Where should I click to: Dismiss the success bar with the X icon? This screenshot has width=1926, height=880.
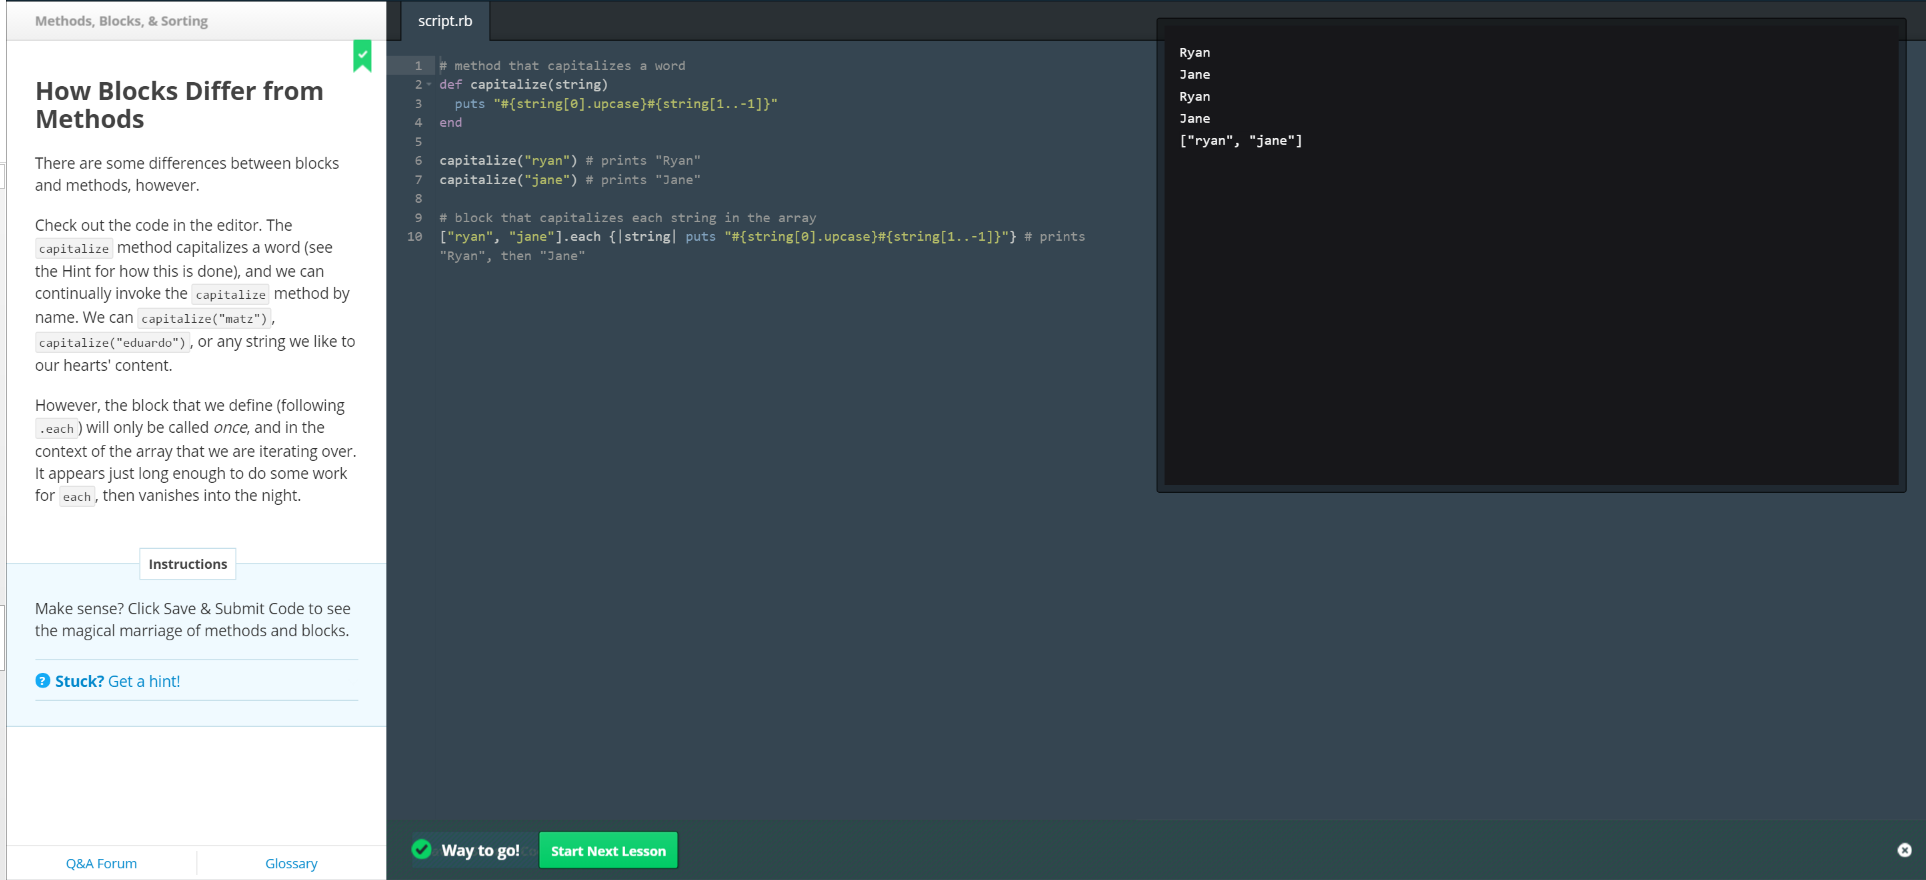click(x=1904, y=850)
